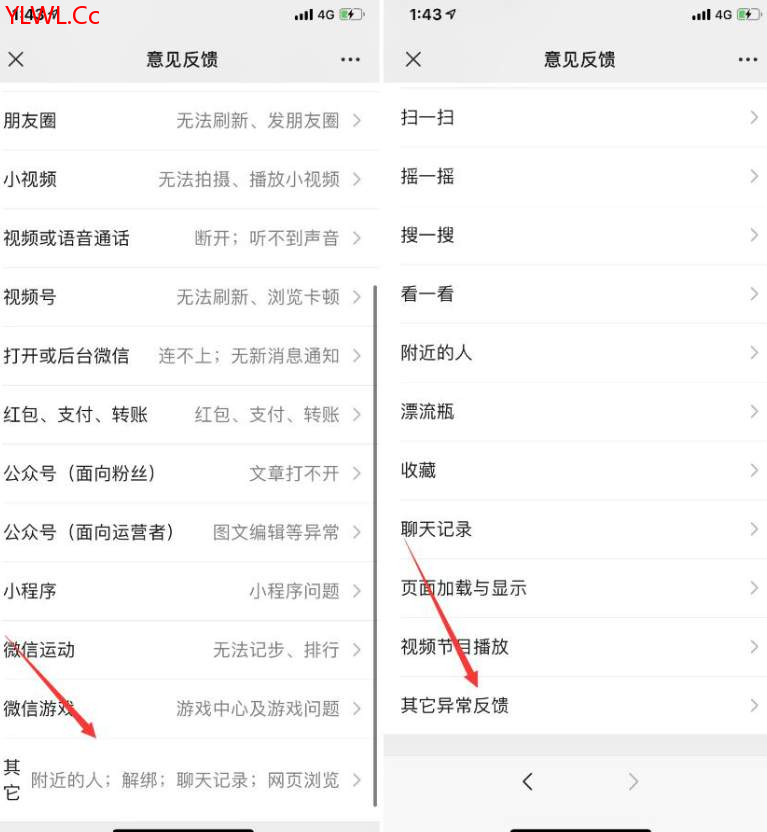Image resolution: width=767 pixels, height=832 pixels.
Task: Tap the 搜一搜 item
Action: [576, 235]
